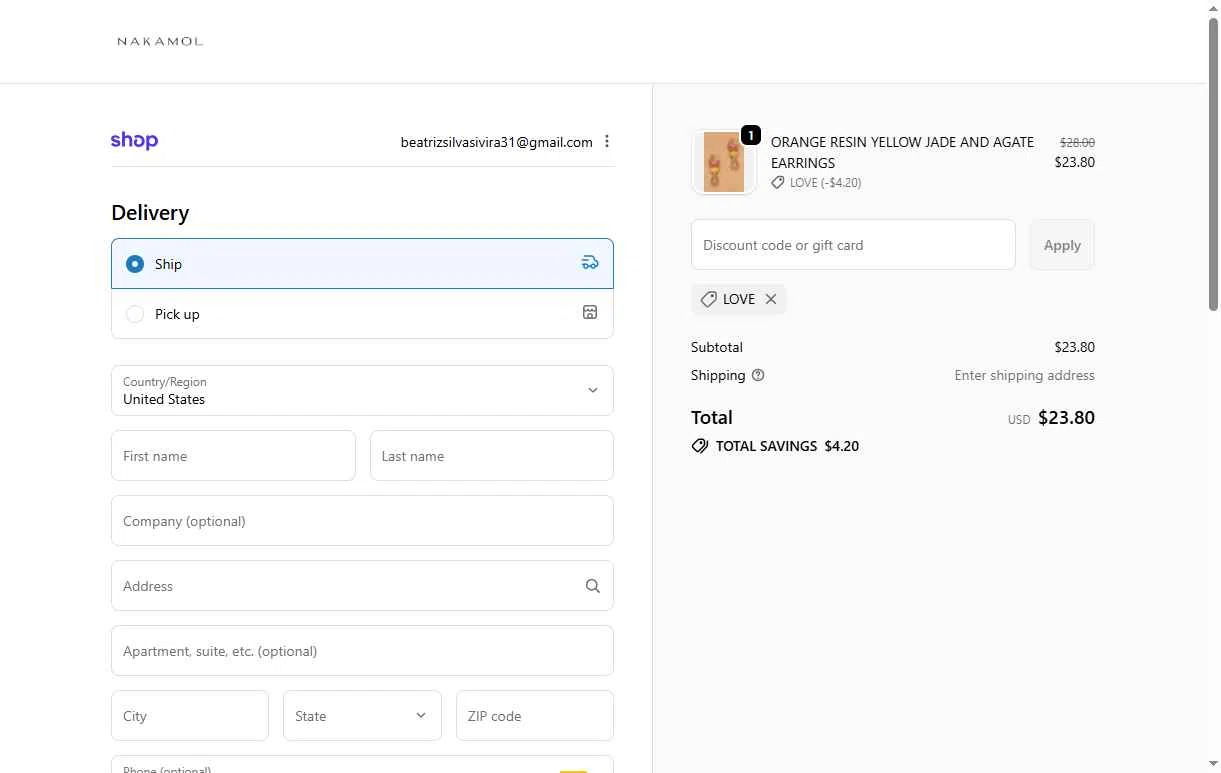
Task: Click the NAKAMOL store logo
Action: point(160,41)
